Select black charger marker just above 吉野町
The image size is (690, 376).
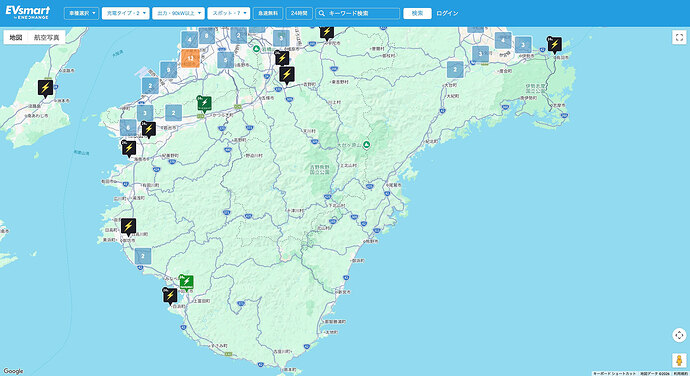(x=287, y=75)
